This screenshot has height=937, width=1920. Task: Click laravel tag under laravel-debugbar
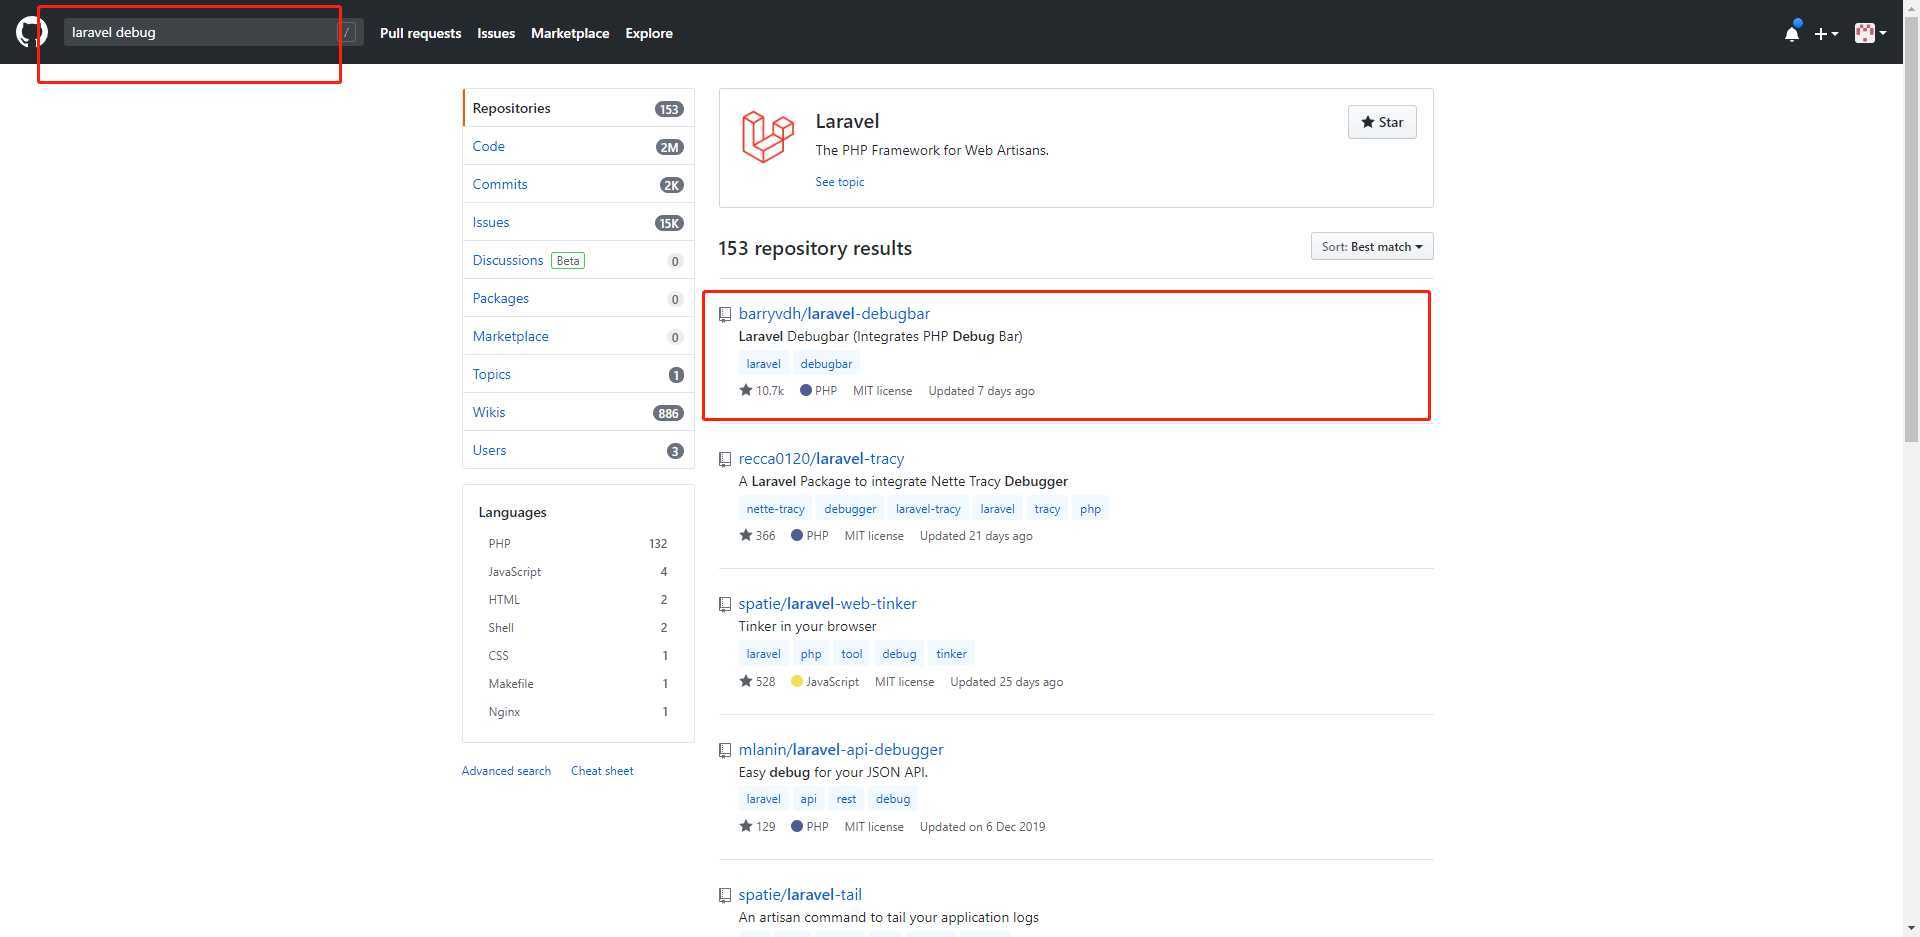763,364
